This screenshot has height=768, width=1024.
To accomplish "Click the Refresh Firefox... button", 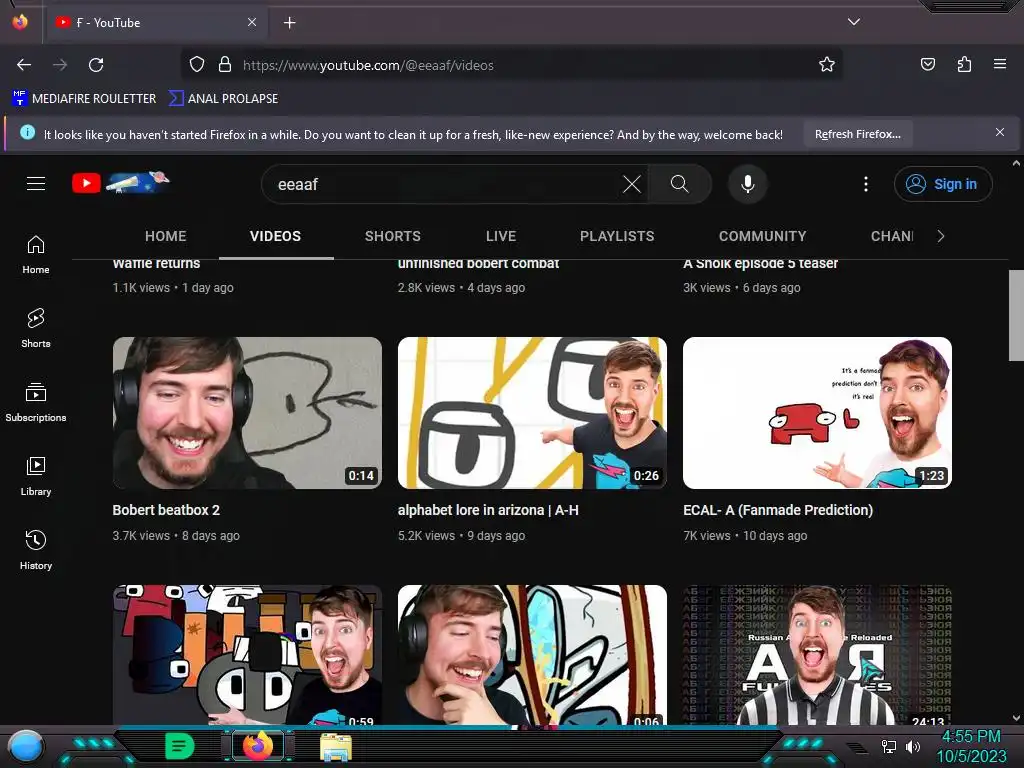I will pyautogui.click(x=857, y=134).
